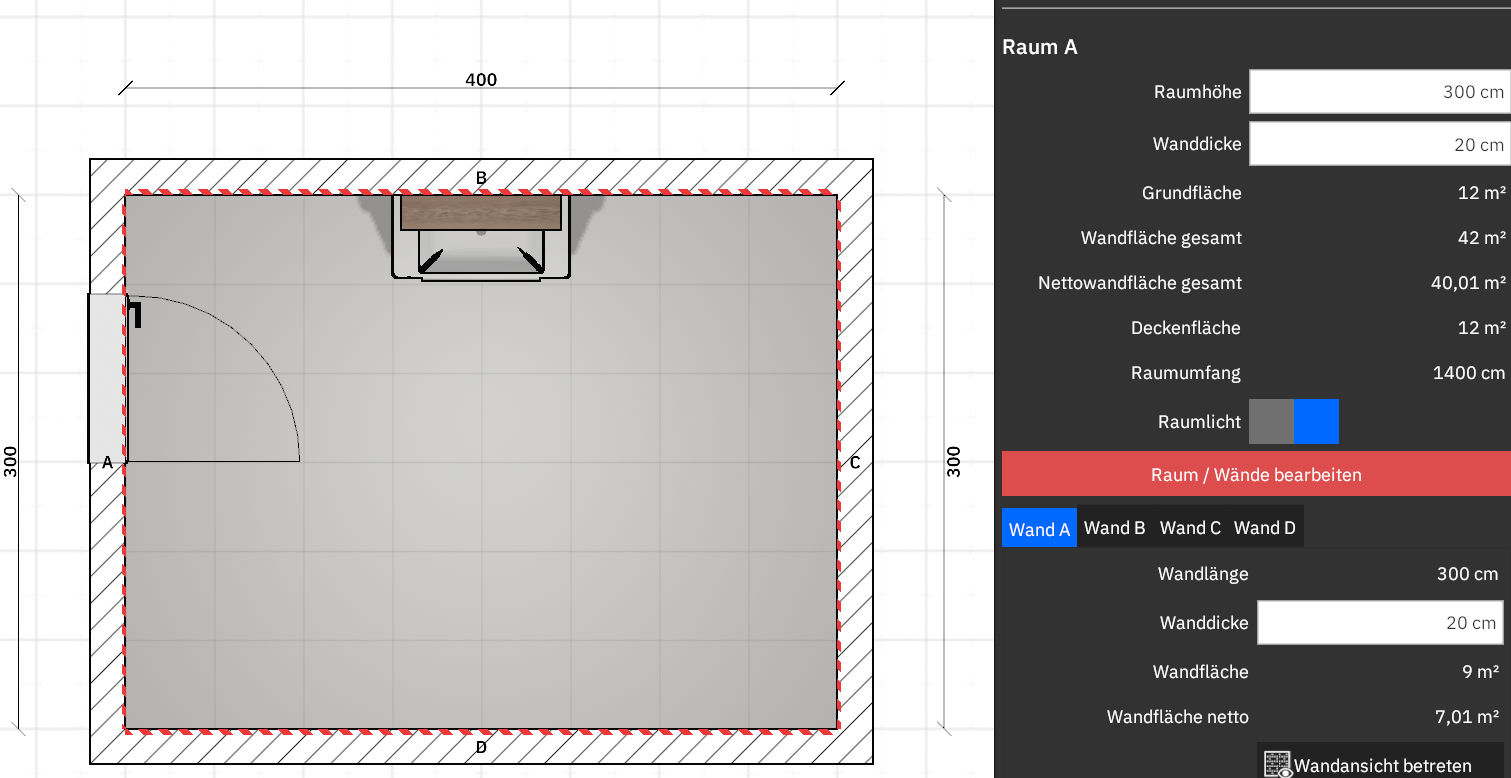Click the door handle symbol in floor plan
This screenshot has width=1511, height=778.
[x=135, y=313]
